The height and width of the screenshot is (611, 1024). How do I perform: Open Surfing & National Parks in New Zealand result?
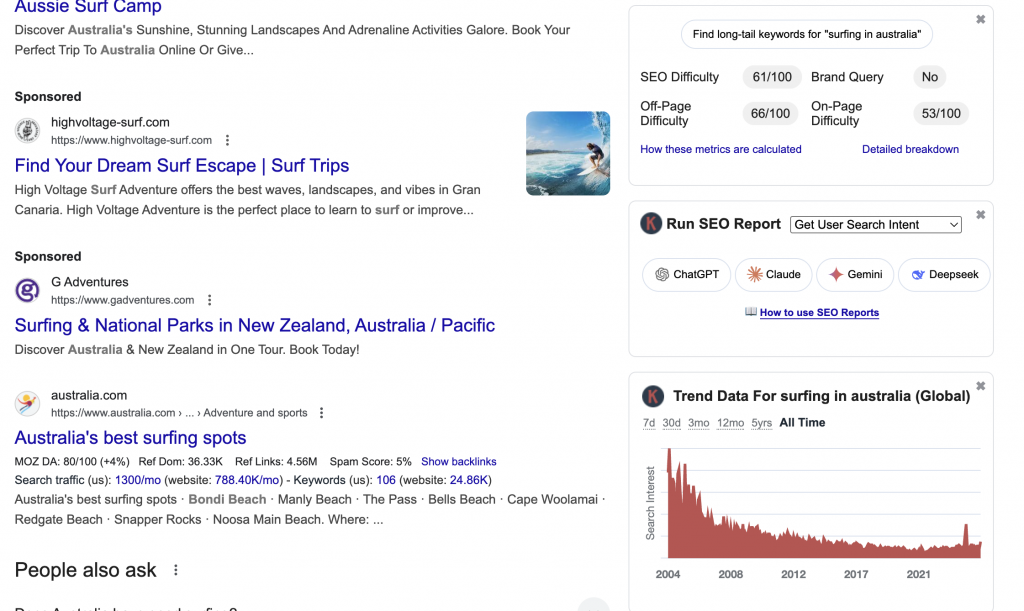255,326
